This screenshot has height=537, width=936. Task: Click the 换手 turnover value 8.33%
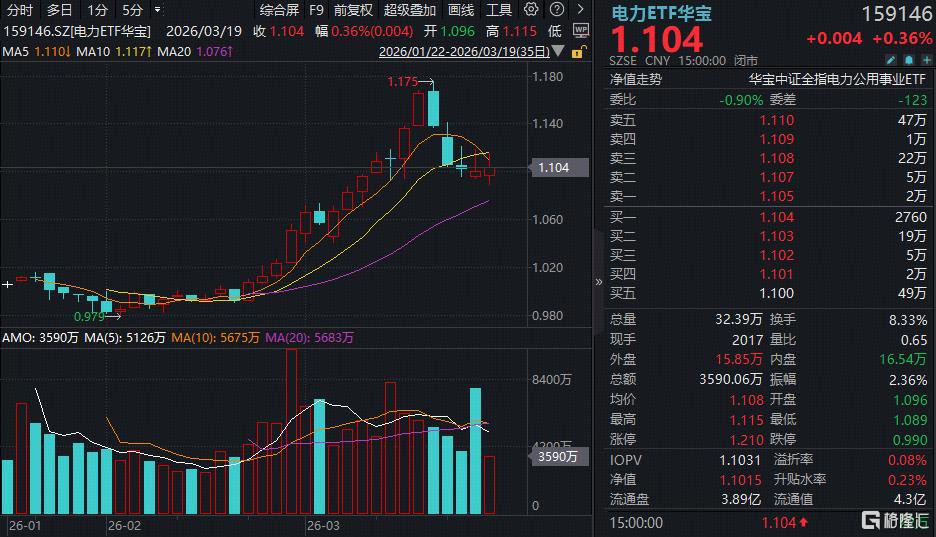coord(908,320)
